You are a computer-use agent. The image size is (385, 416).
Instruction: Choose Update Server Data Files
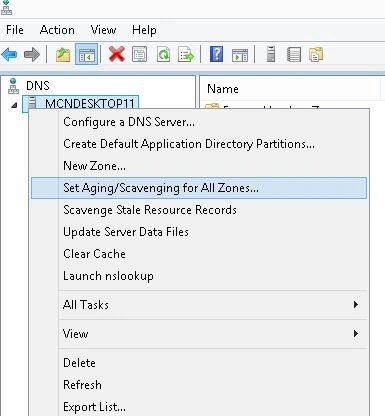coord(199,232)
